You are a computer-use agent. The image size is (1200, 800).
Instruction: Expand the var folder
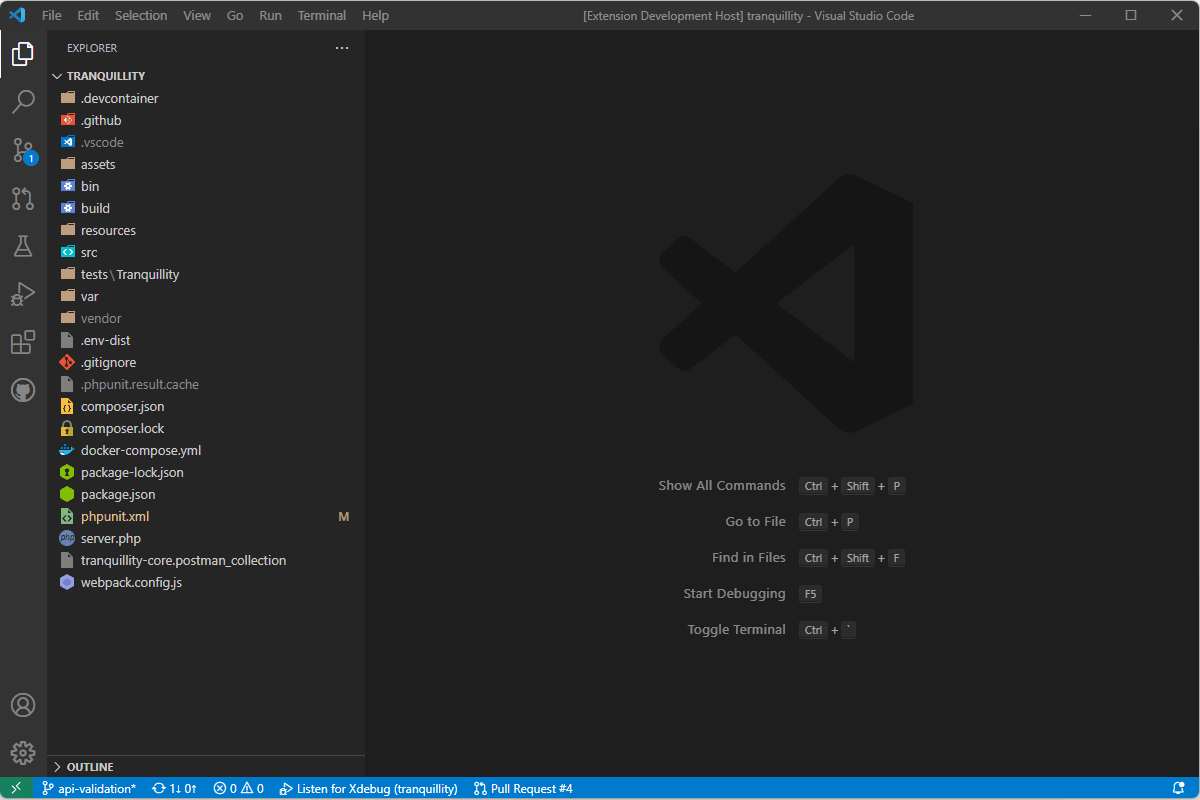206,296
